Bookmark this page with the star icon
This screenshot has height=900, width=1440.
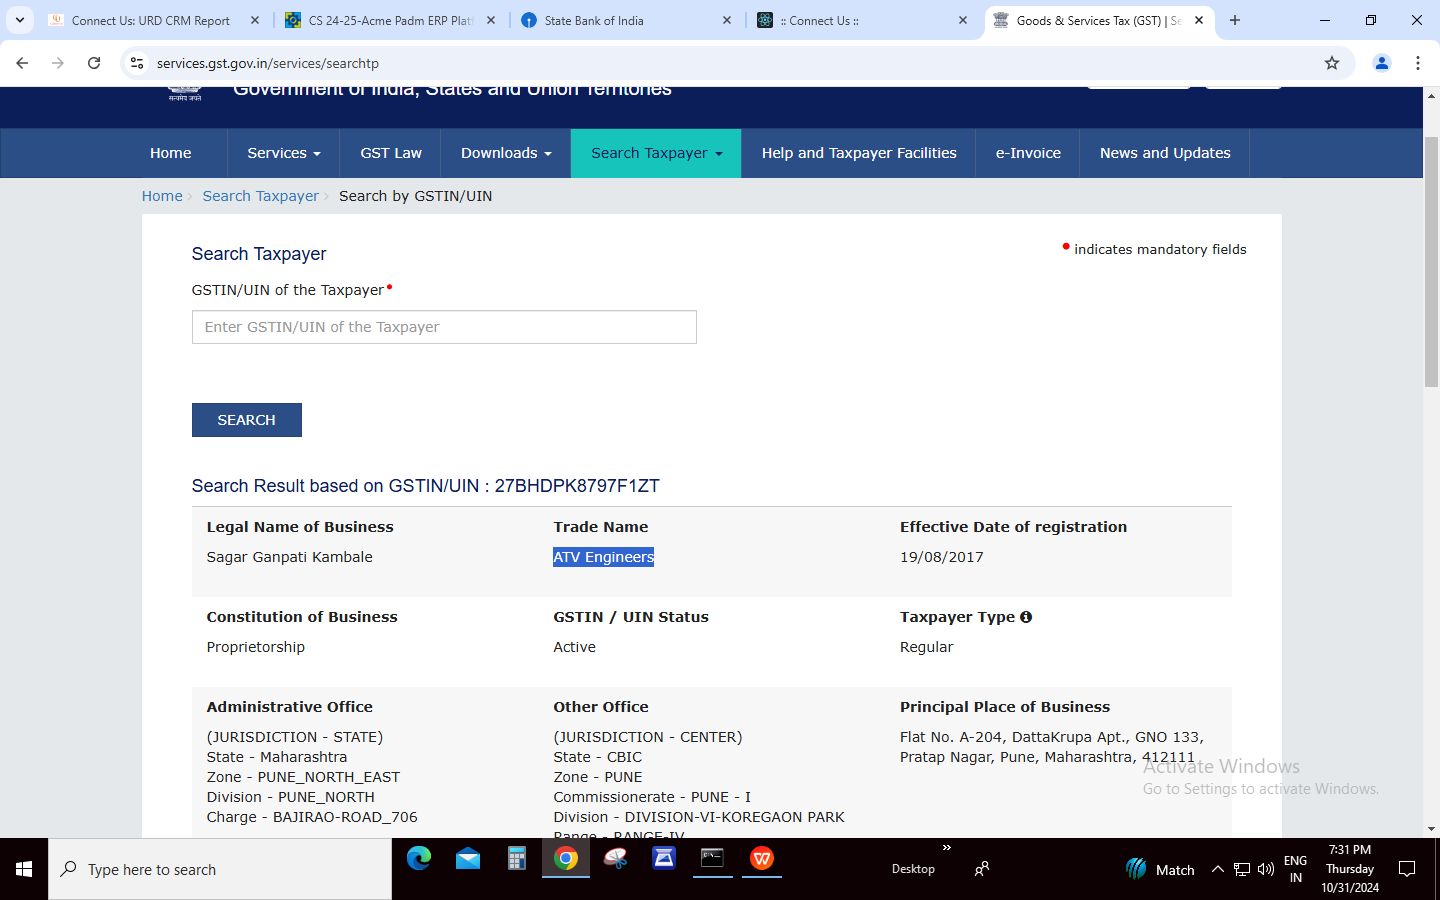coord(1332,63)
